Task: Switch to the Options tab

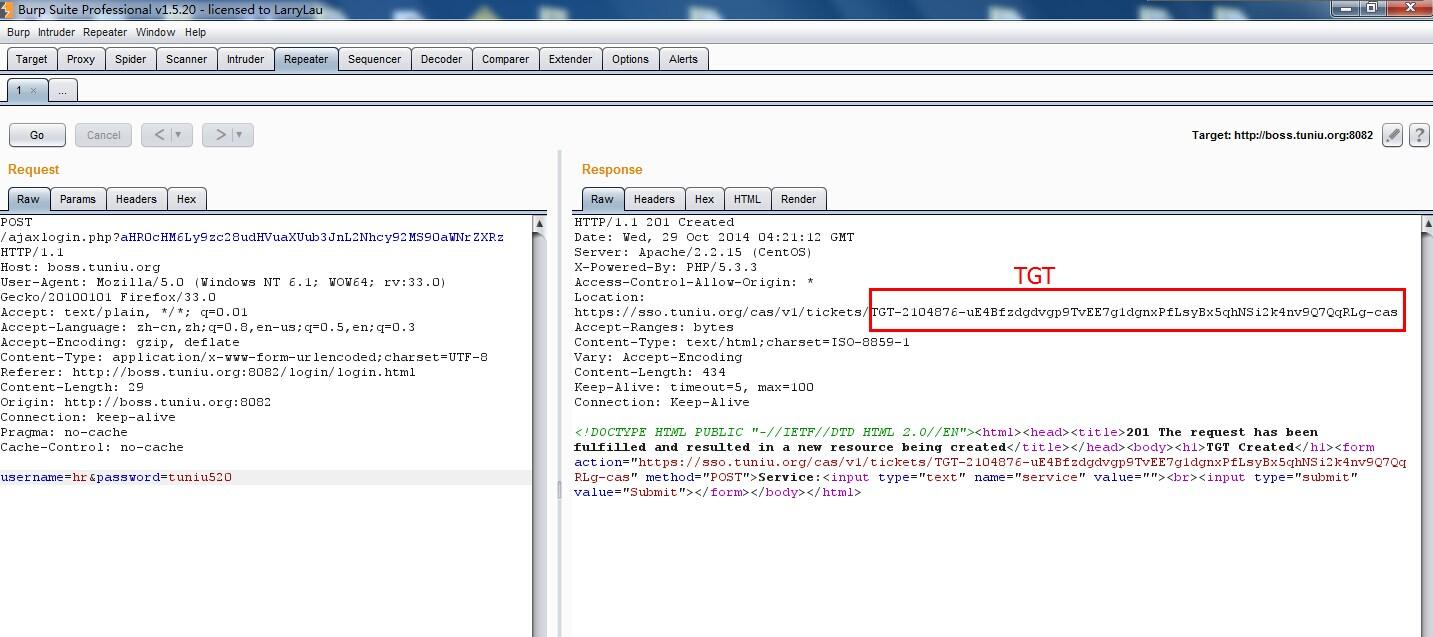Action: click(x=630, y=59)
